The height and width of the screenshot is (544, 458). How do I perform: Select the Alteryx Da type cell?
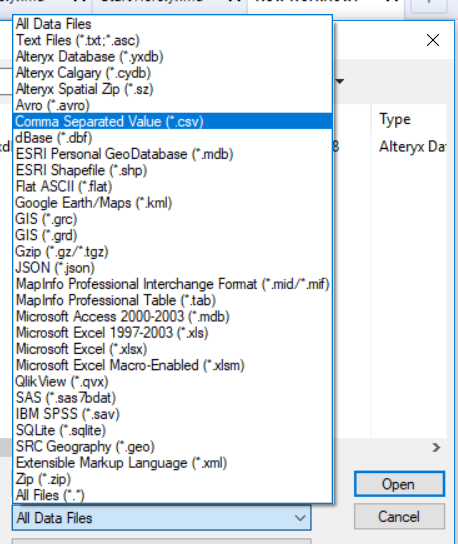[412, 147]
